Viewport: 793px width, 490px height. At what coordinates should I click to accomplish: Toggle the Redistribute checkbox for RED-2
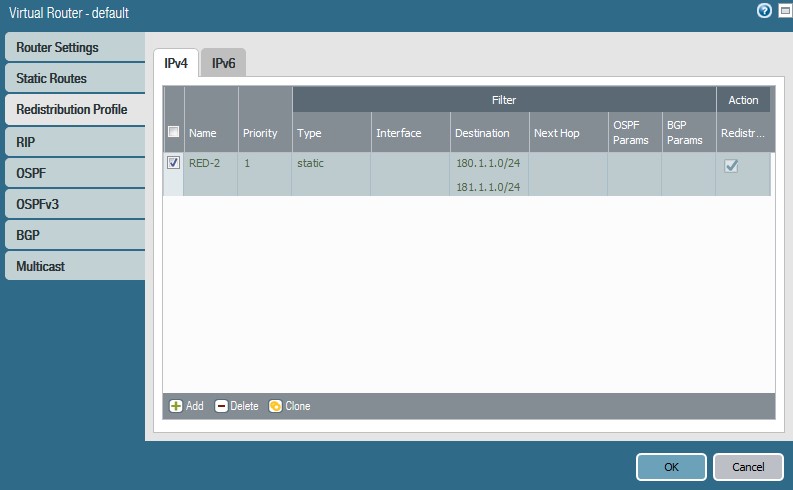click(731, 165)
